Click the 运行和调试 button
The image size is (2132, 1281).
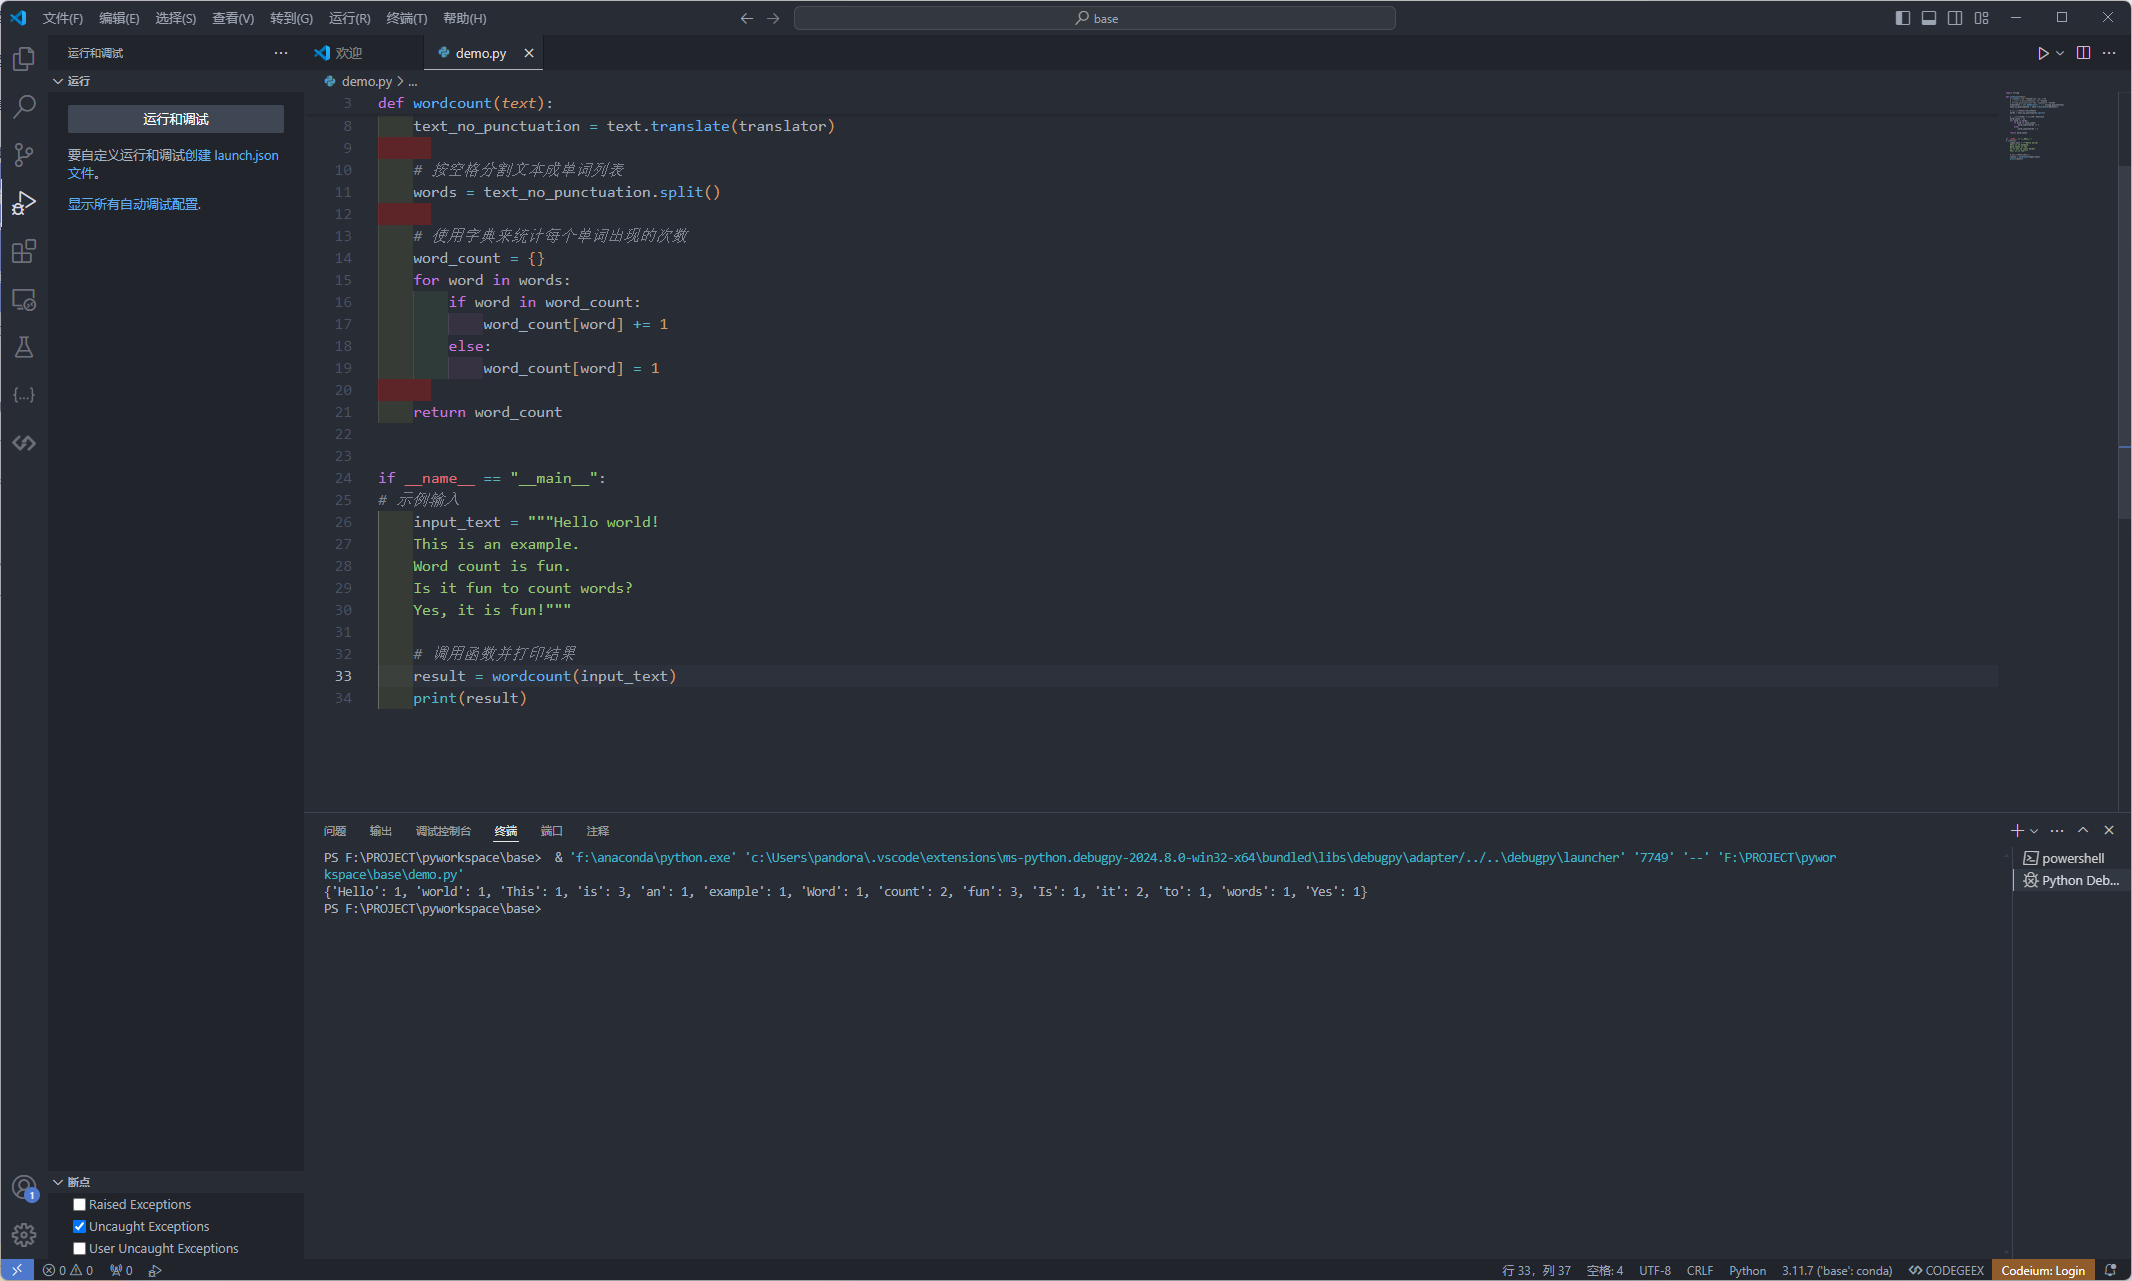click(x=176, y=119)
